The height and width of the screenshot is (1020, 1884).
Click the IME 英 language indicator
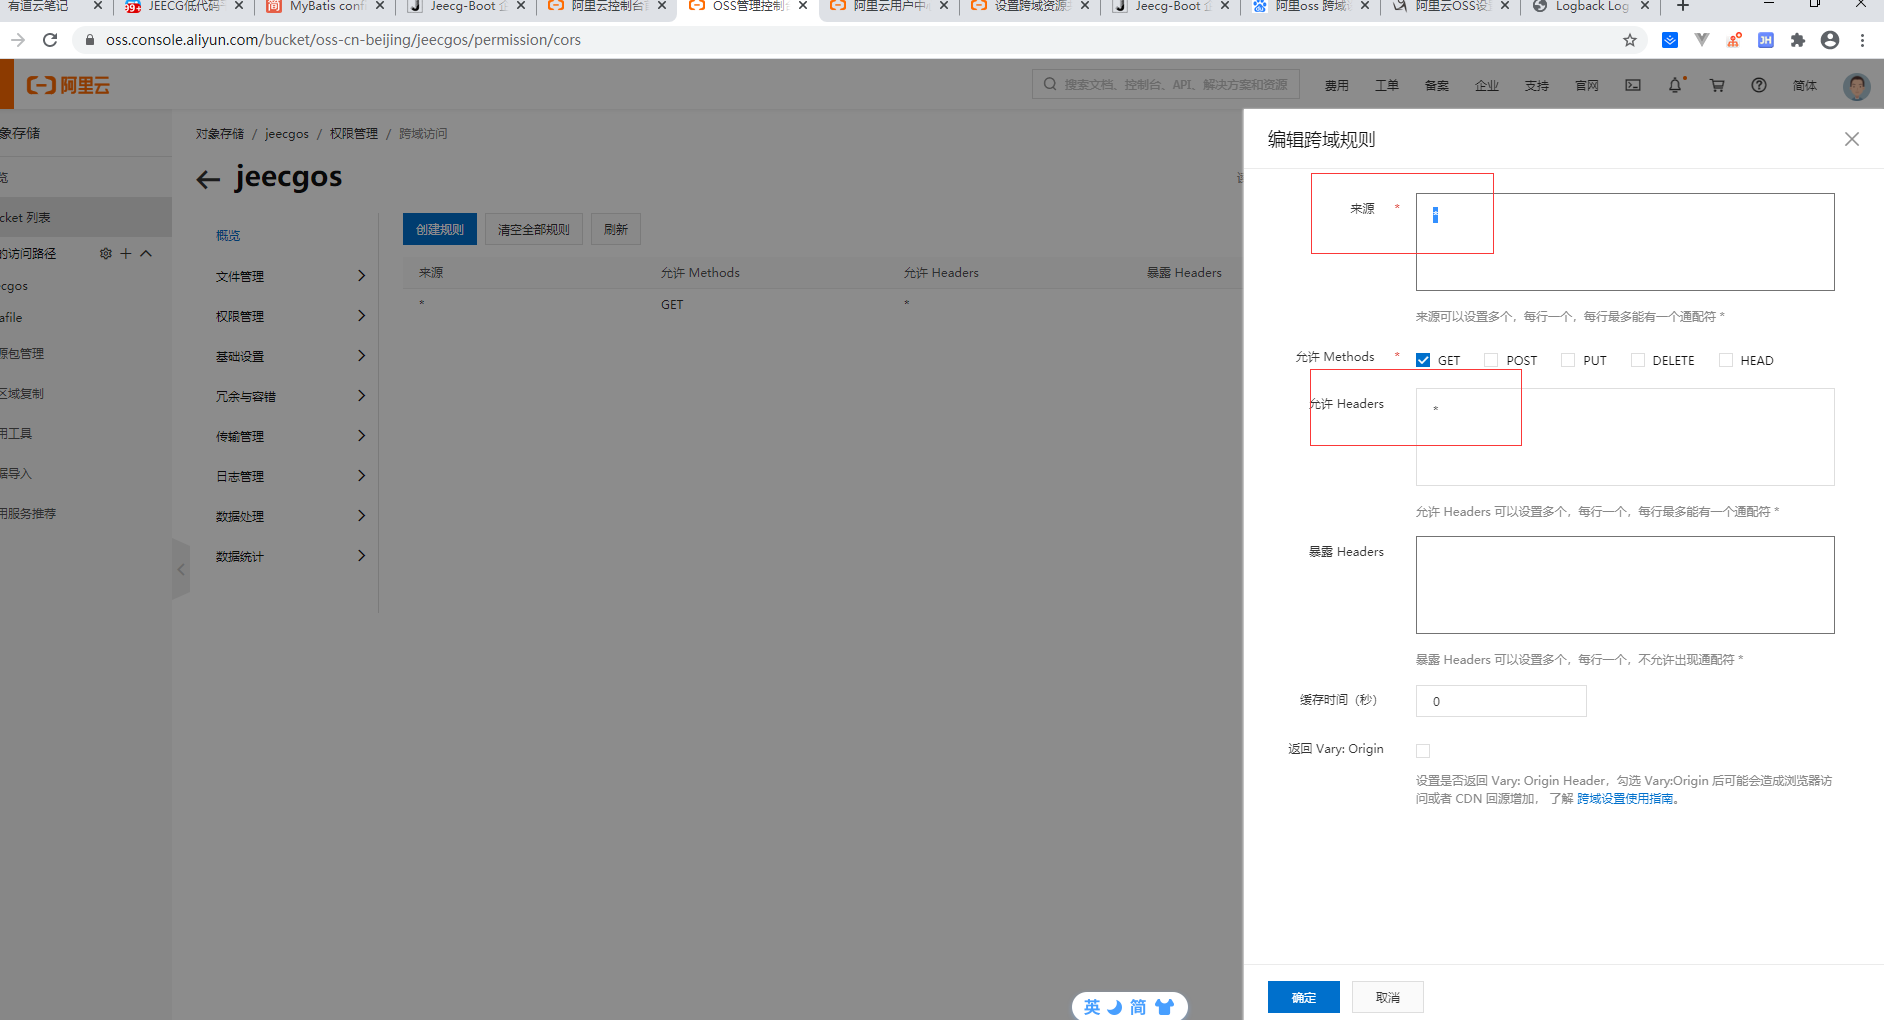pyautogui.click(x=1092, y=1007)
